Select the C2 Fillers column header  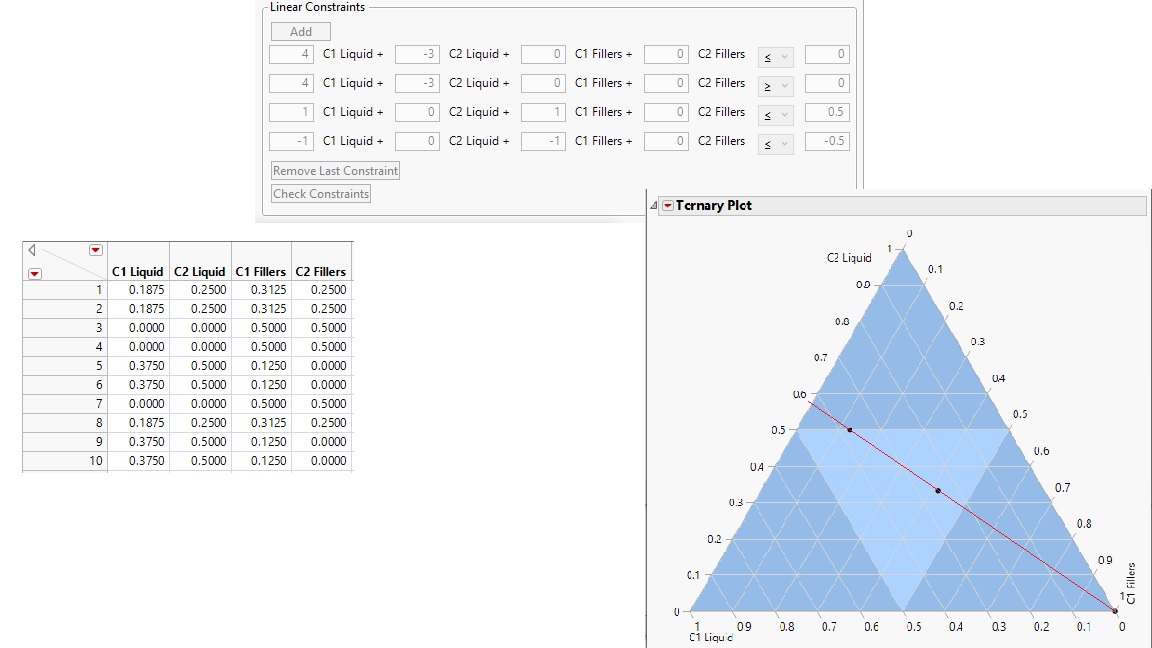click(321, 271)
